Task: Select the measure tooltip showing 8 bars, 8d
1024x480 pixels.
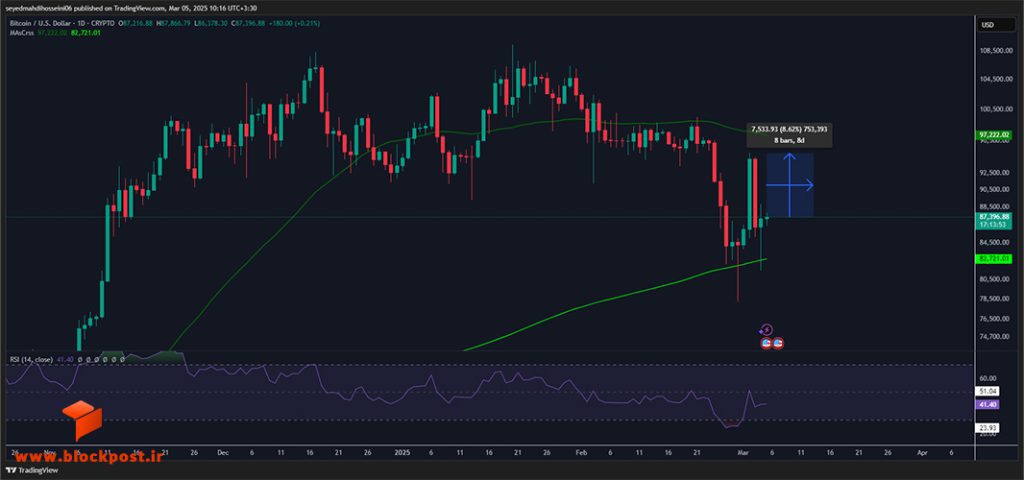Action: click(790, 135)
